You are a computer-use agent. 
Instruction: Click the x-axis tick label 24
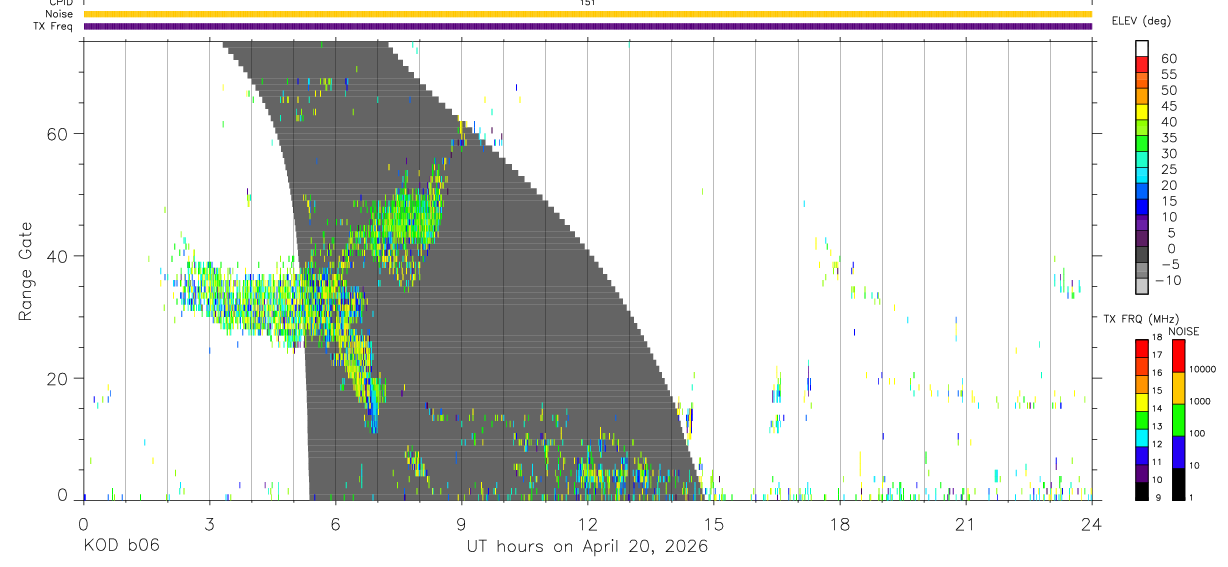pos(1091,523)
